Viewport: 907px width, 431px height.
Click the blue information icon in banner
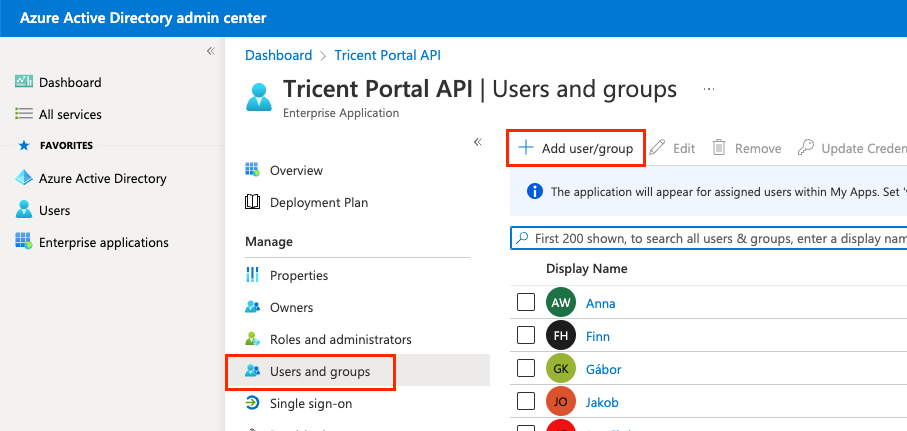coord(535,191)
